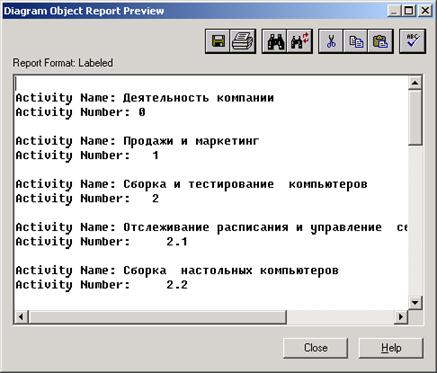This screenshot has width=437, height=373.
Task: Run the ABC spell check icon
Action: pyautogui.click(x=413, y=41)
